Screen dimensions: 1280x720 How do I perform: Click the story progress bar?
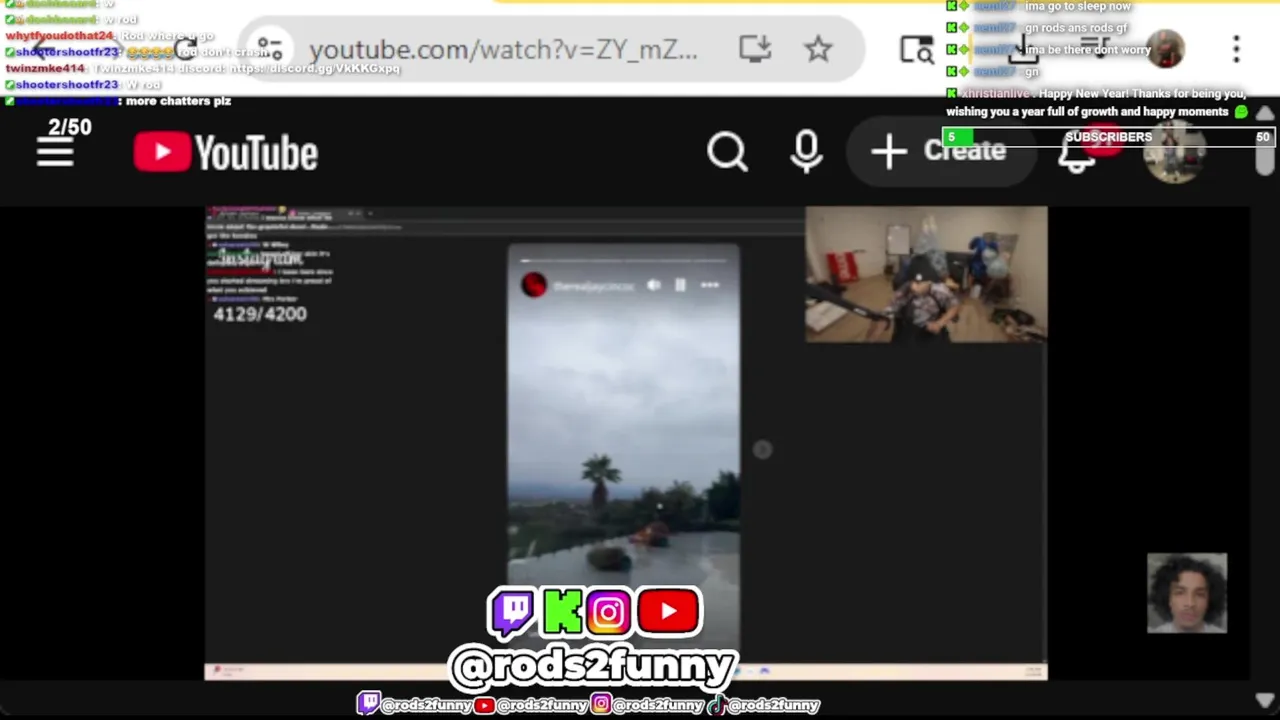(623, 260)
